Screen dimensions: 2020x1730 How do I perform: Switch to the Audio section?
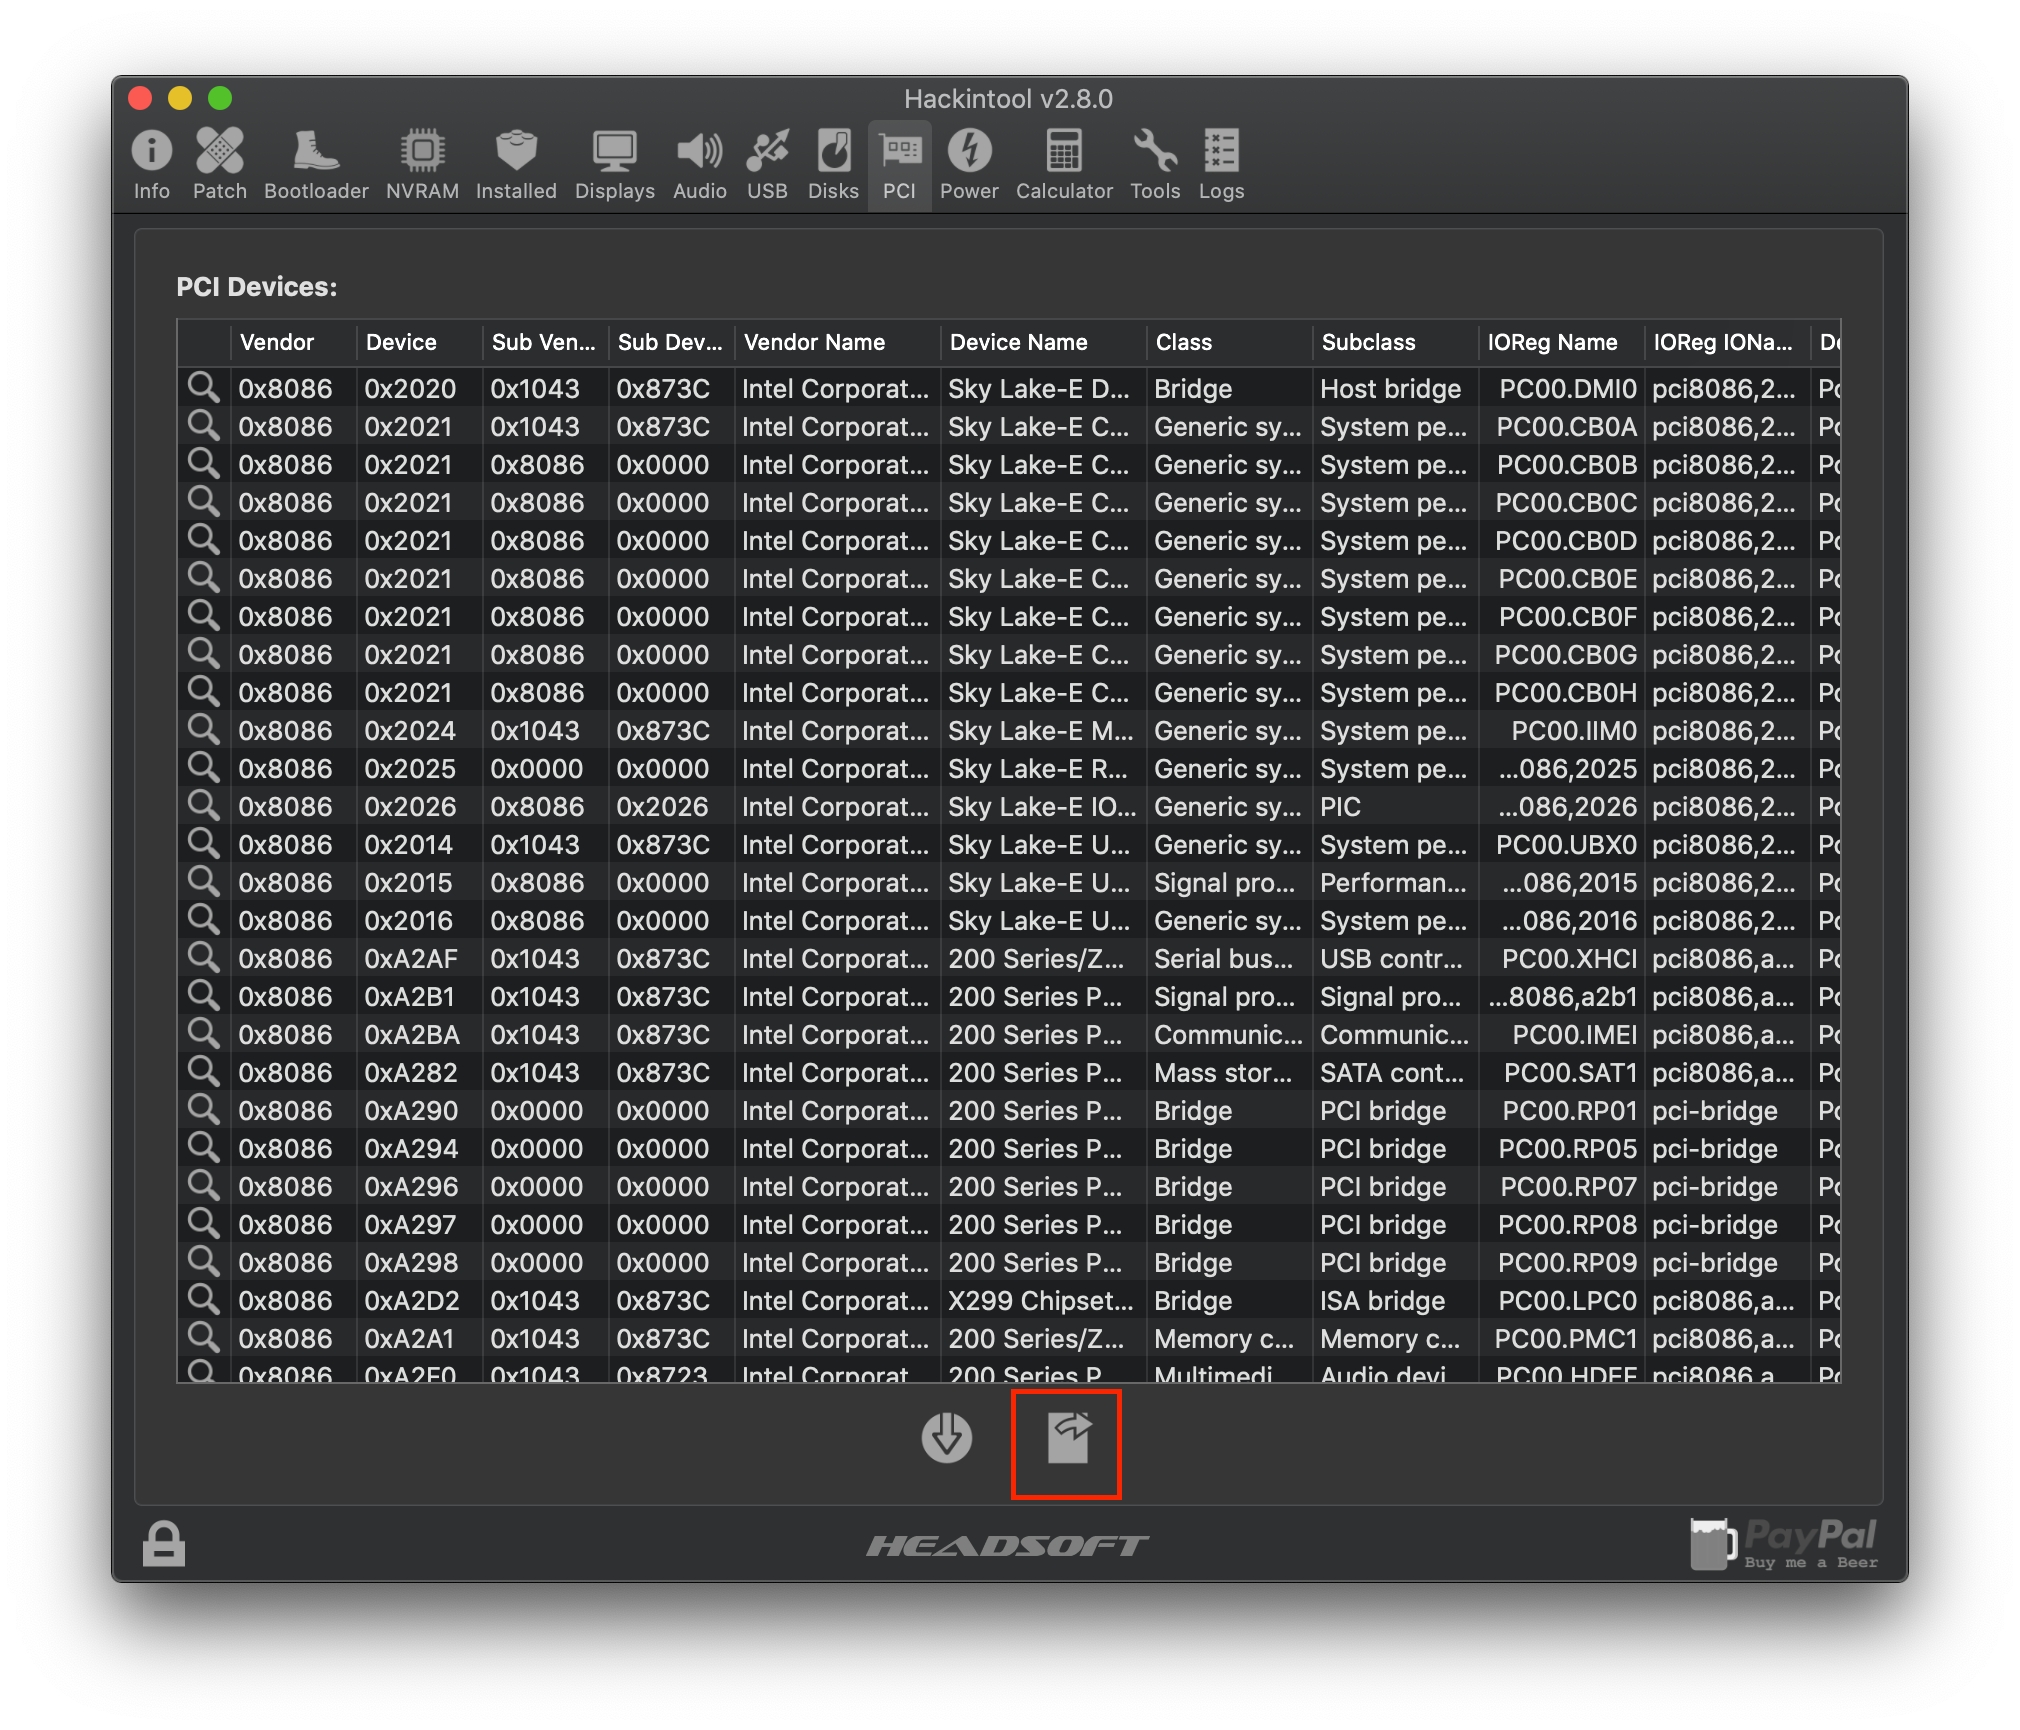699,165
